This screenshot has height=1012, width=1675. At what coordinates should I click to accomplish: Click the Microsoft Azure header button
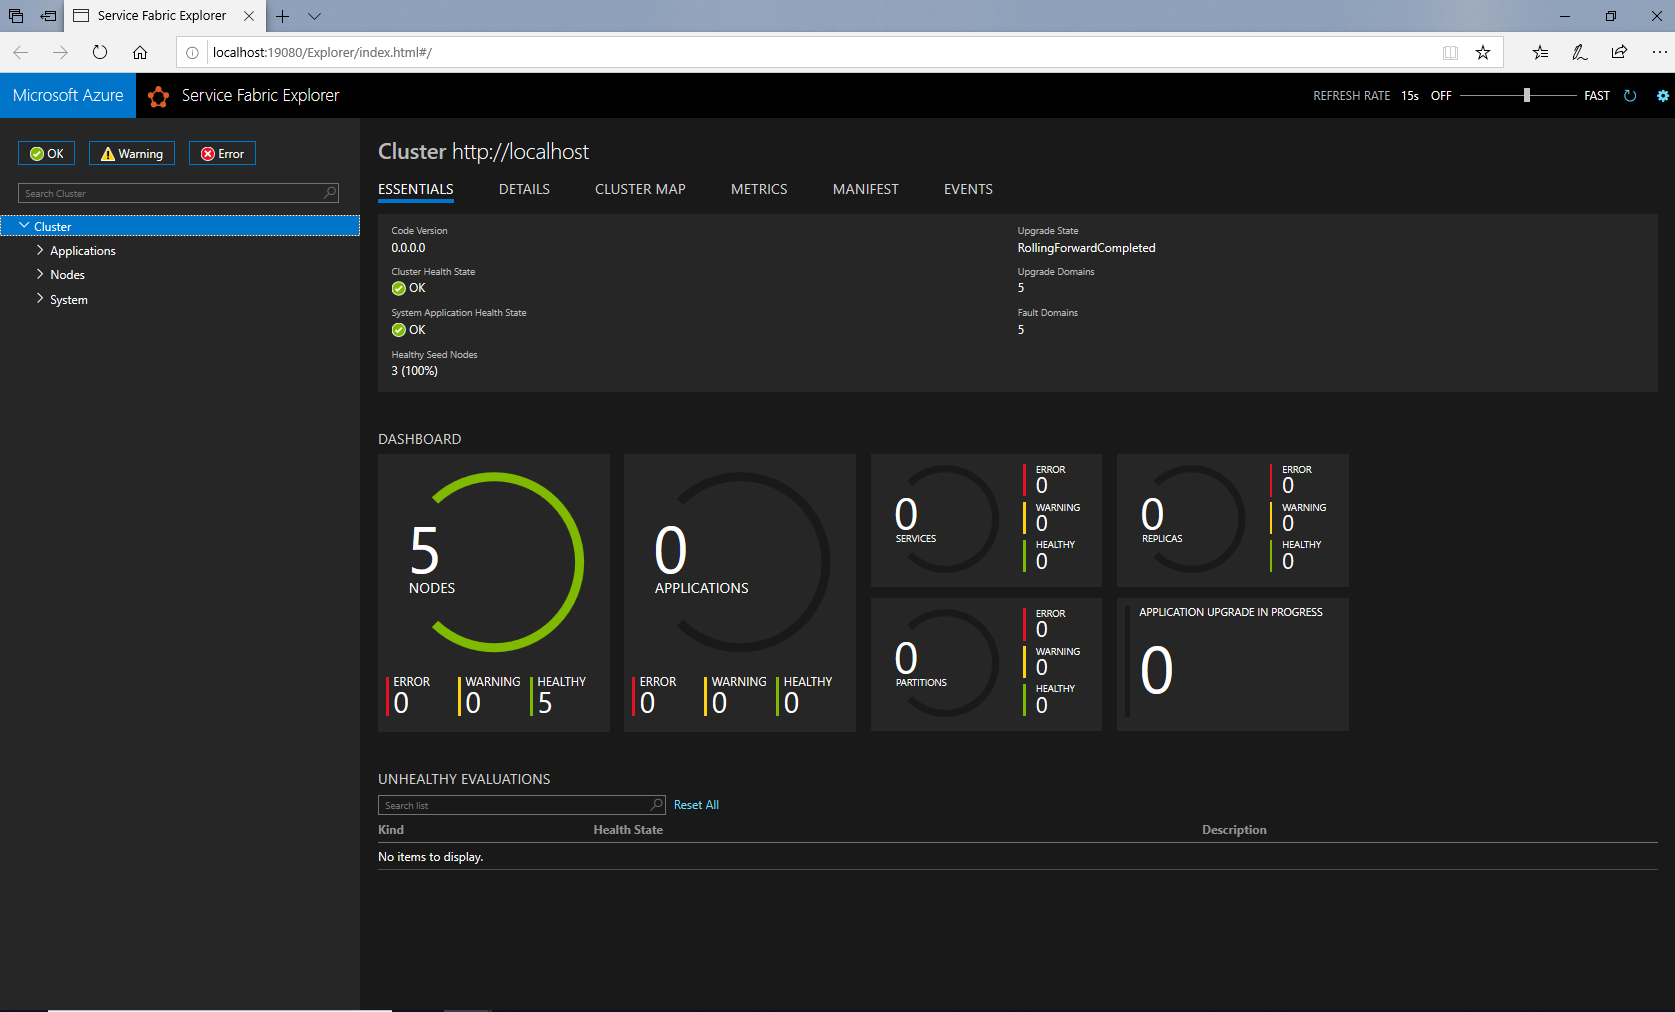tap(68, 96)
